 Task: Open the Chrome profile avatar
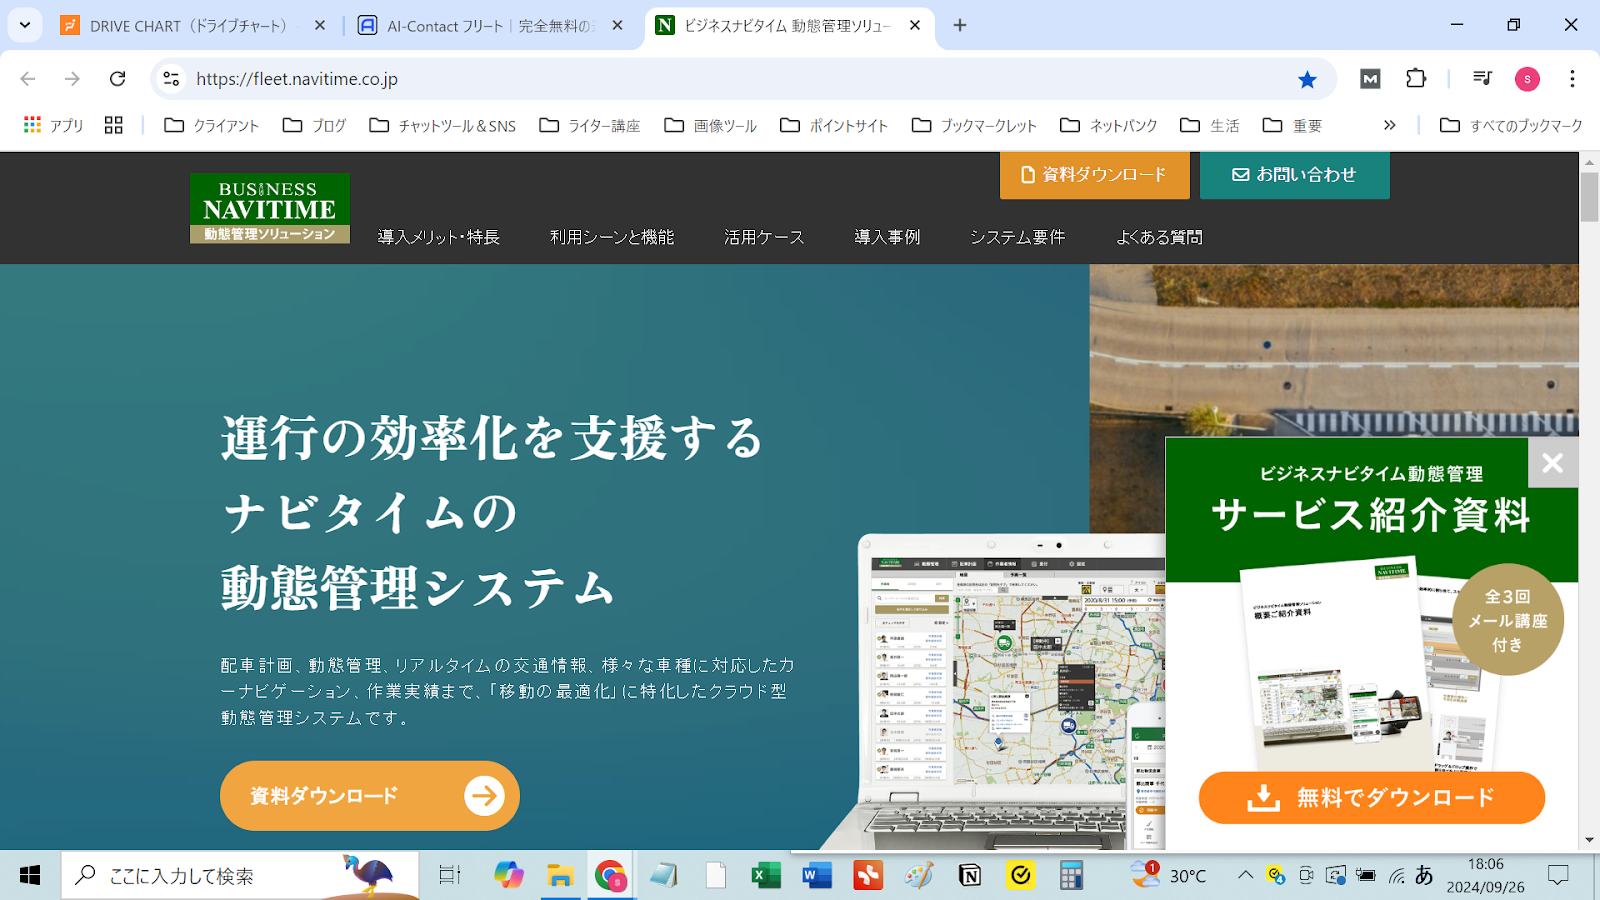pos(1527,79)
